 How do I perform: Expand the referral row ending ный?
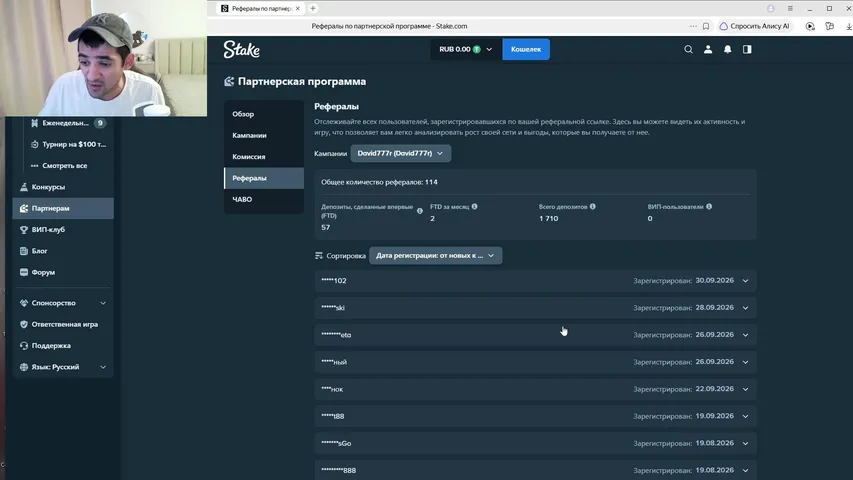pos(535,362)
